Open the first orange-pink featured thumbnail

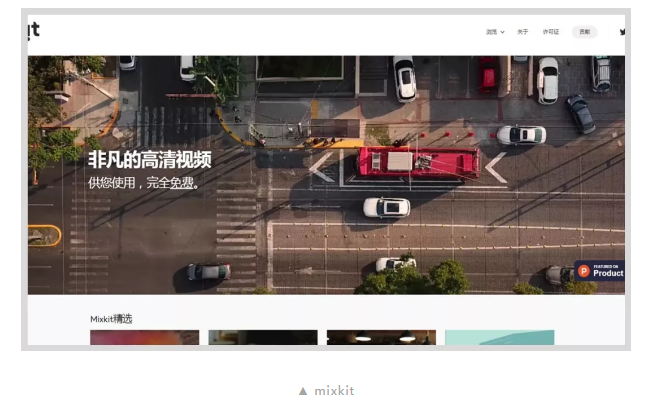(x=144, y=337)
